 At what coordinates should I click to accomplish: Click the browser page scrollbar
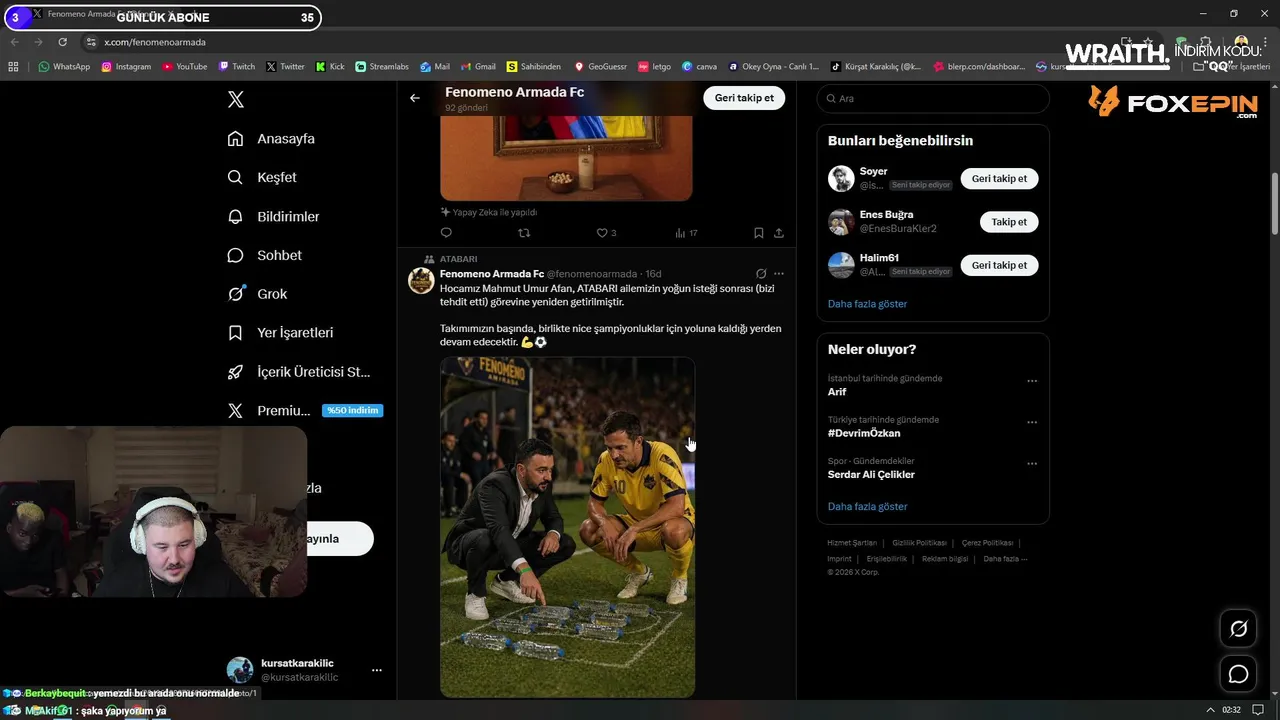click(1274, 205)
